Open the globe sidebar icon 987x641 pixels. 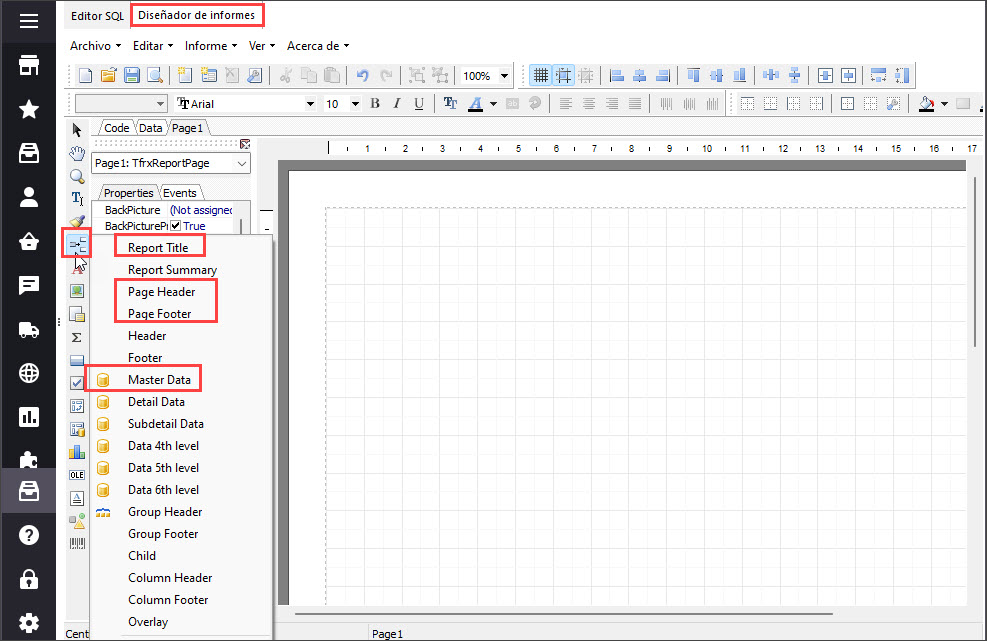[x=28, y=373]
